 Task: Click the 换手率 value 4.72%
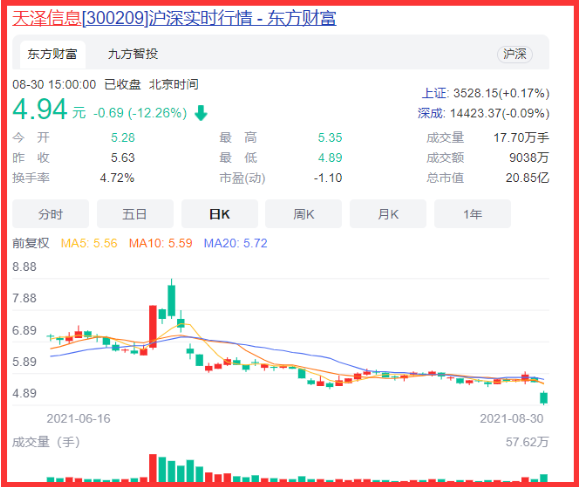pyautogui.click(x=117, y=178)
